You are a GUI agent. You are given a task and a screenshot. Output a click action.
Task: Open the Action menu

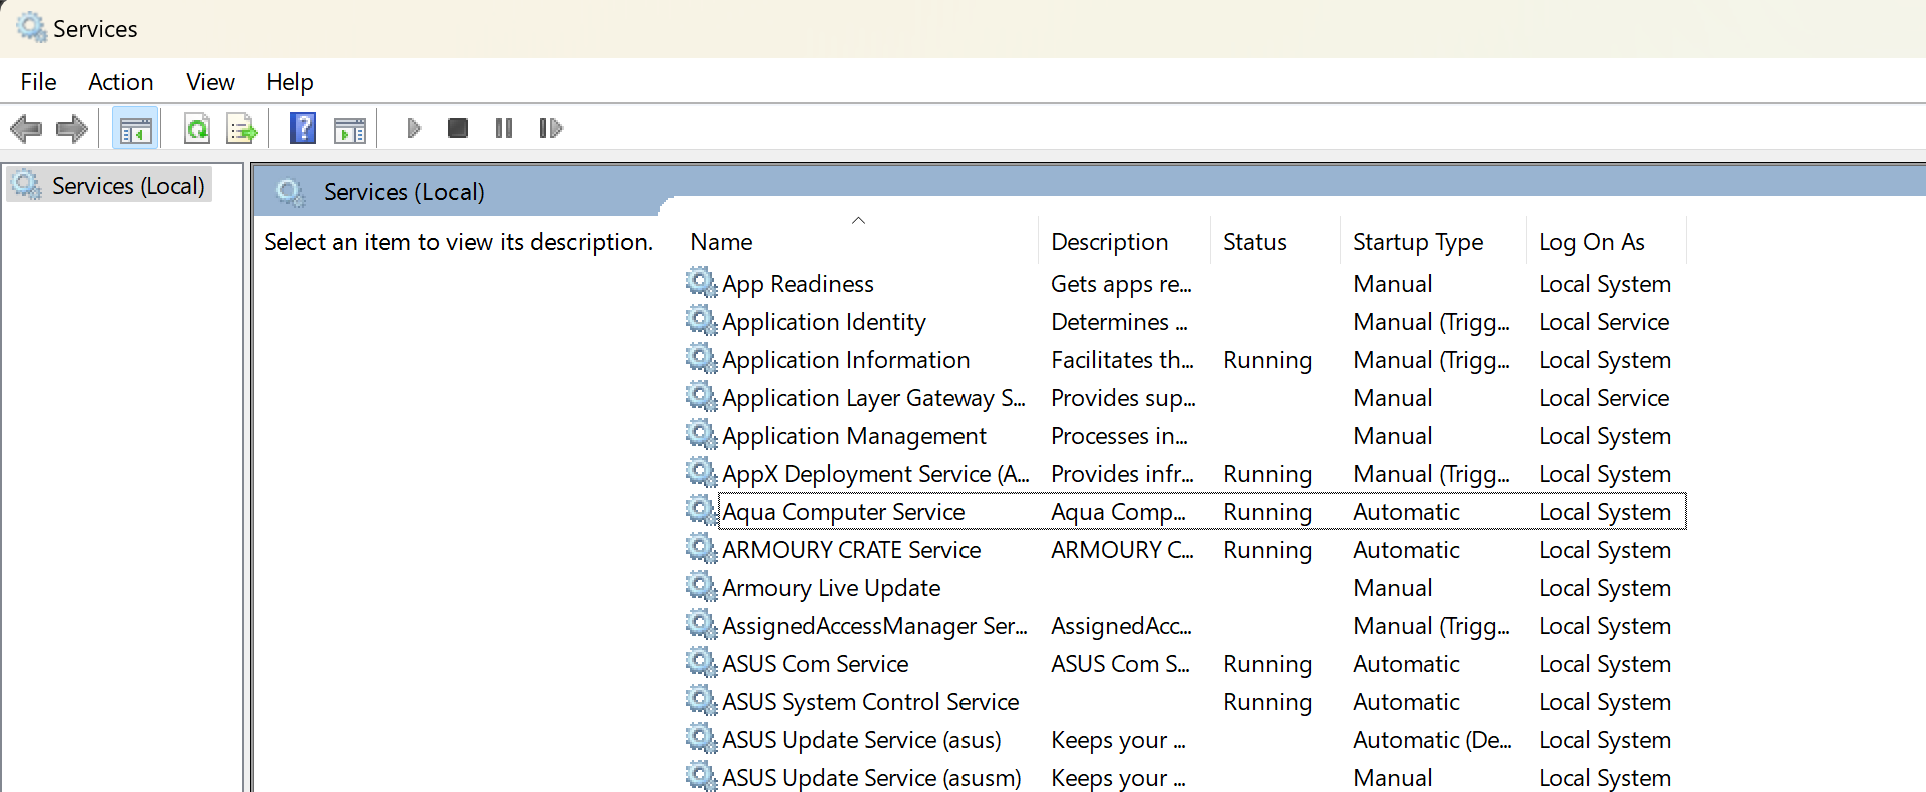coord(120,82)
